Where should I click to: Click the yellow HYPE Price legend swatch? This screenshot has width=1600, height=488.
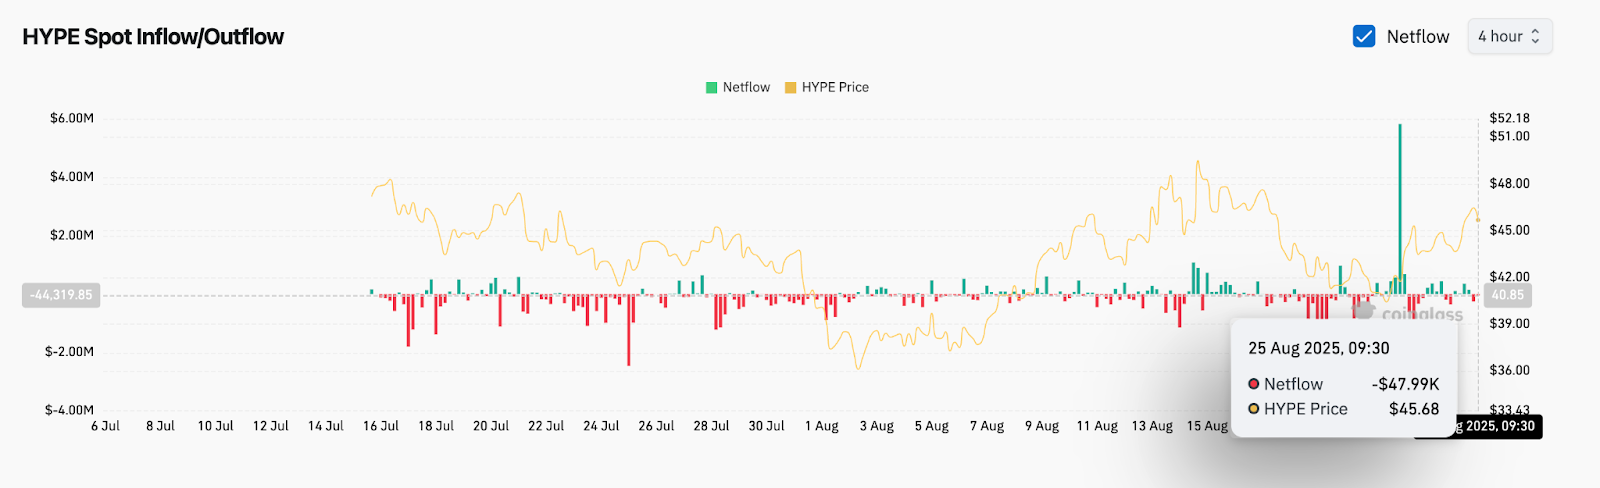(791, 88)
